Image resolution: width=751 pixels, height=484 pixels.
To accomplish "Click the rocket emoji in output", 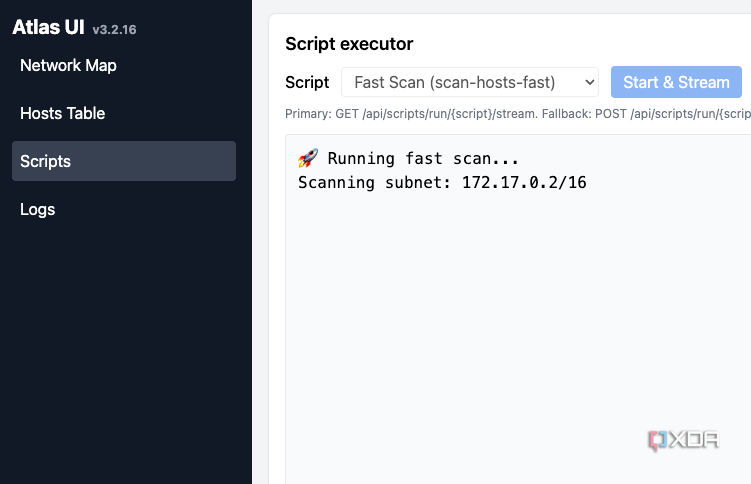I will pos(308,158).
